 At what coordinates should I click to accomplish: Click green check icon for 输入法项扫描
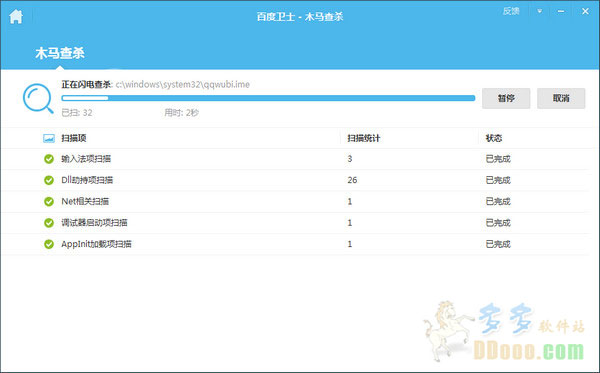tap(49, 159)
